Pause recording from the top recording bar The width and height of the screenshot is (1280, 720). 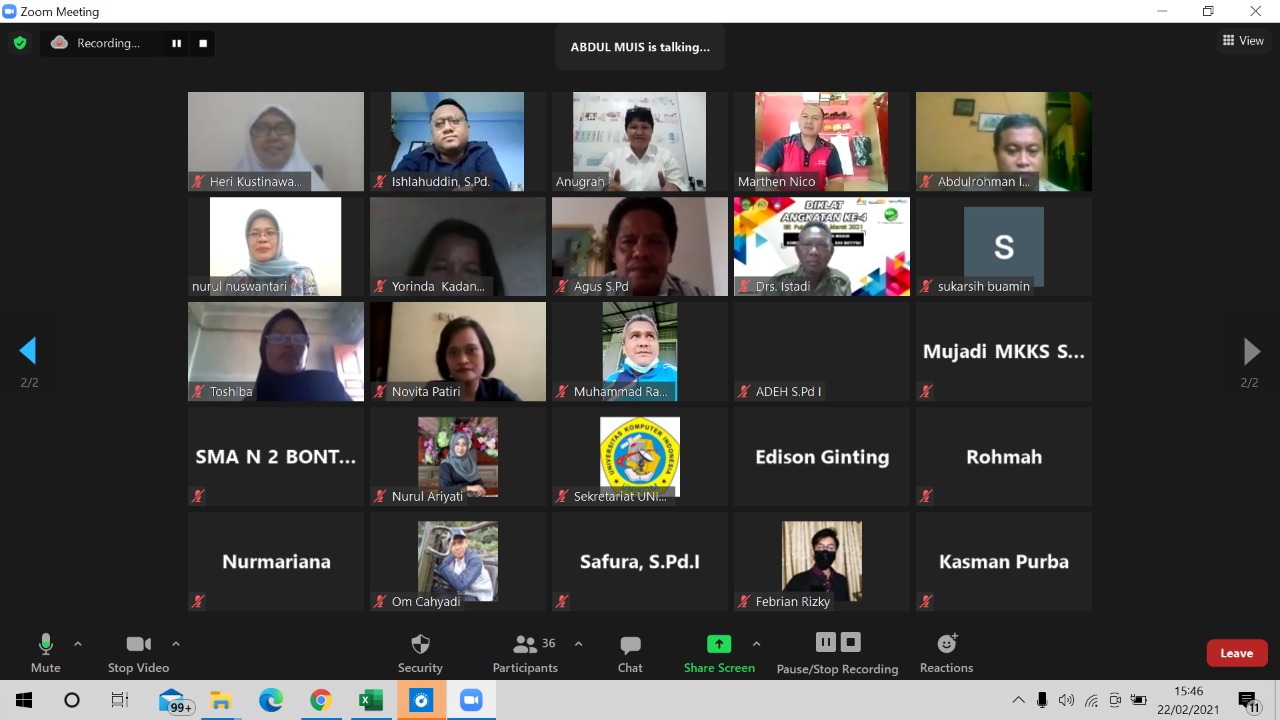coord(177,43)
